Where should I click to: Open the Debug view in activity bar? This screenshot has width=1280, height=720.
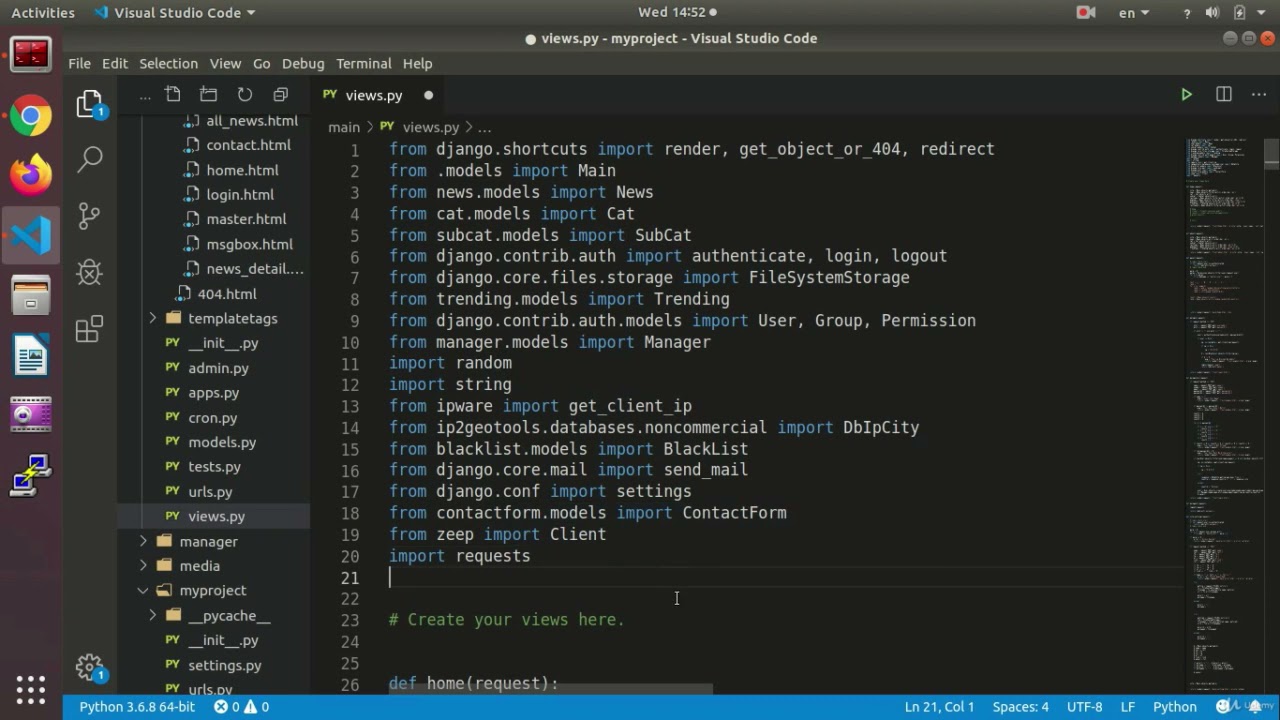coord(90,272)
